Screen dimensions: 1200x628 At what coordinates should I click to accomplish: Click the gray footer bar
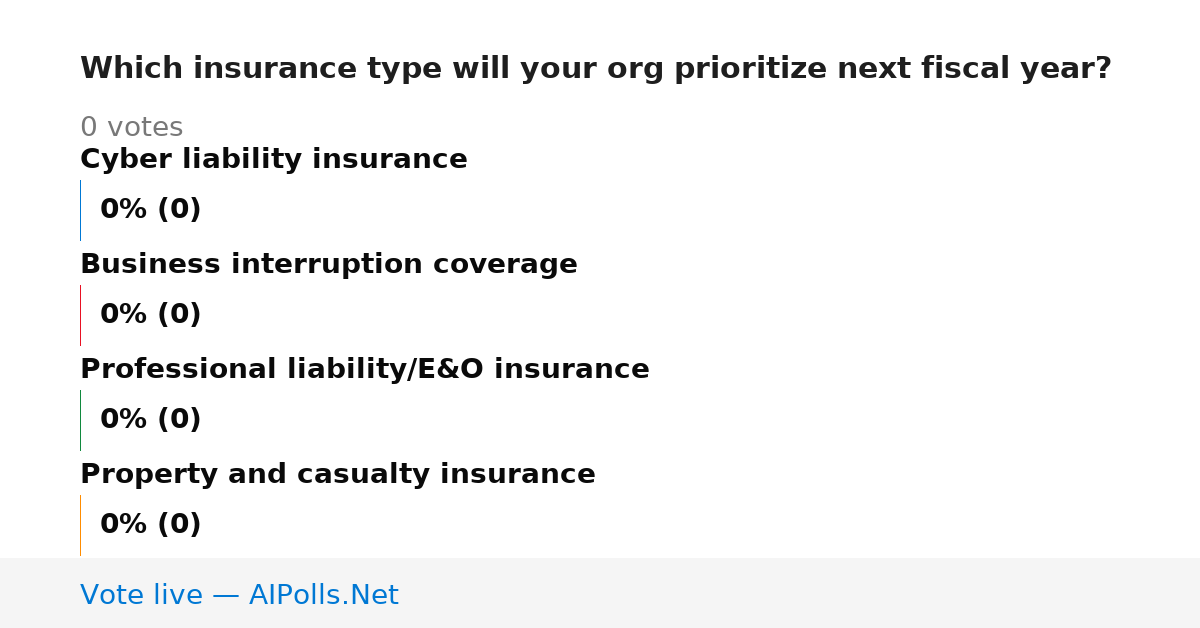tap(600, 593)
